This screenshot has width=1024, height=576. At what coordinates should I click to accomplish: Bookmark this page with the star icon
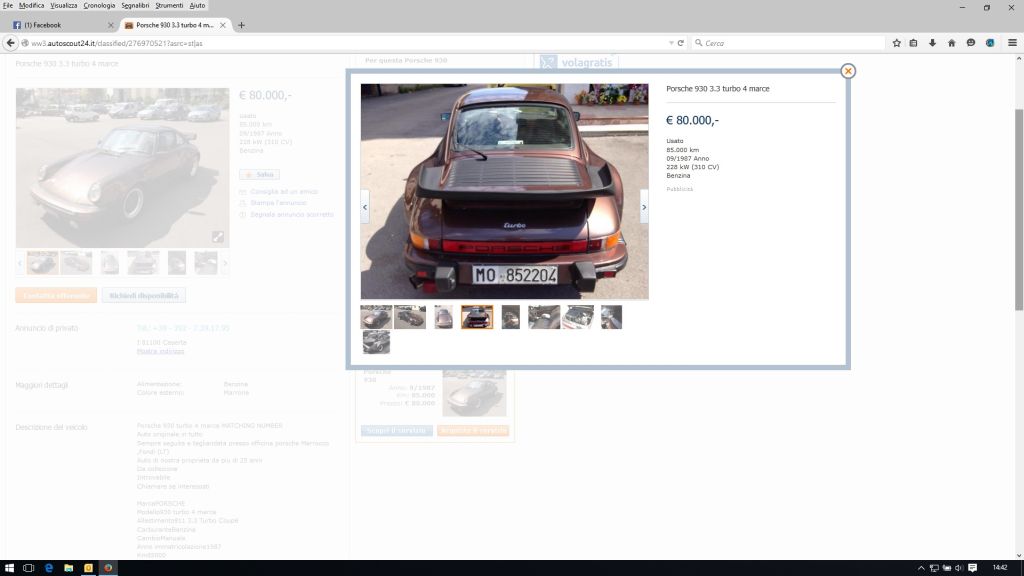[897, 43]
